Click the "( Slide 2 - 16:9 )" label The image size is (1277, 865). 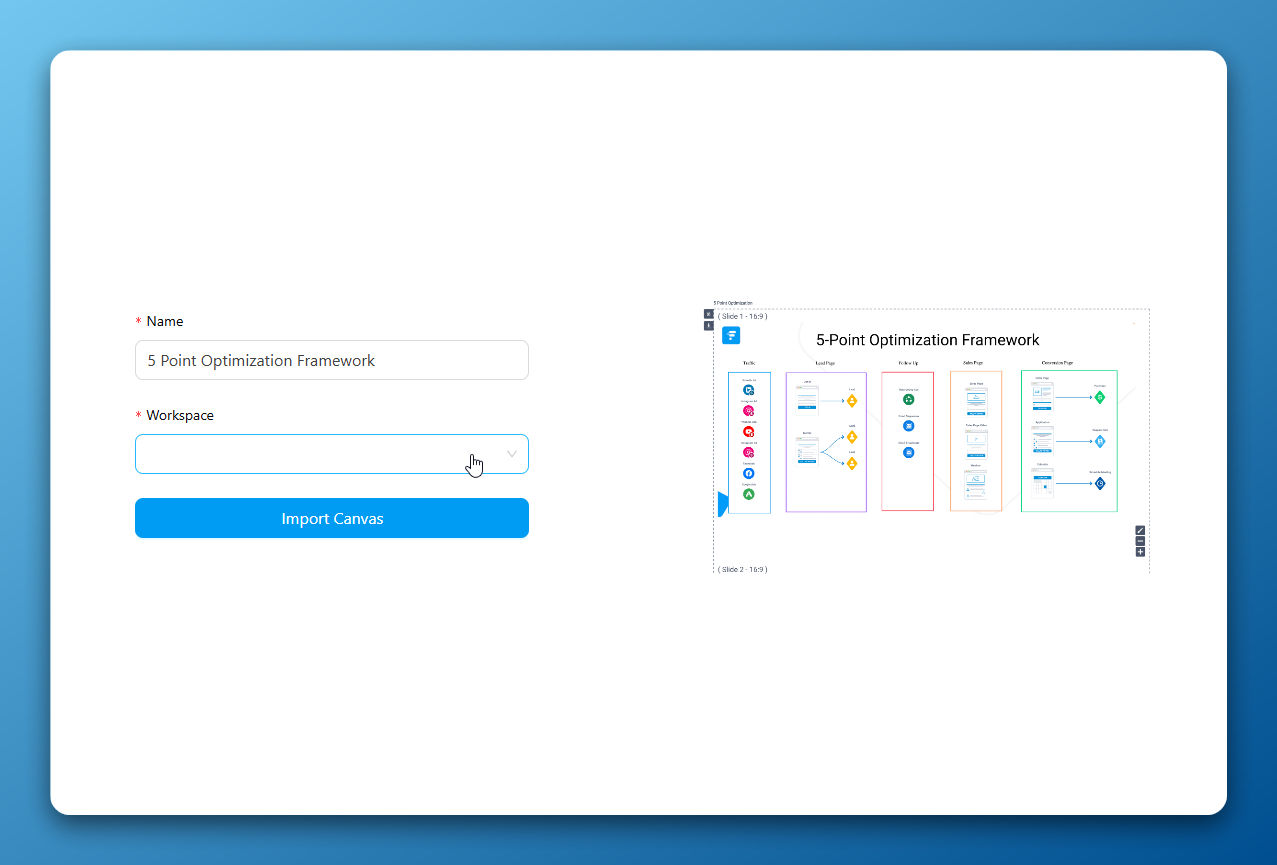click(x=743, y=569)
